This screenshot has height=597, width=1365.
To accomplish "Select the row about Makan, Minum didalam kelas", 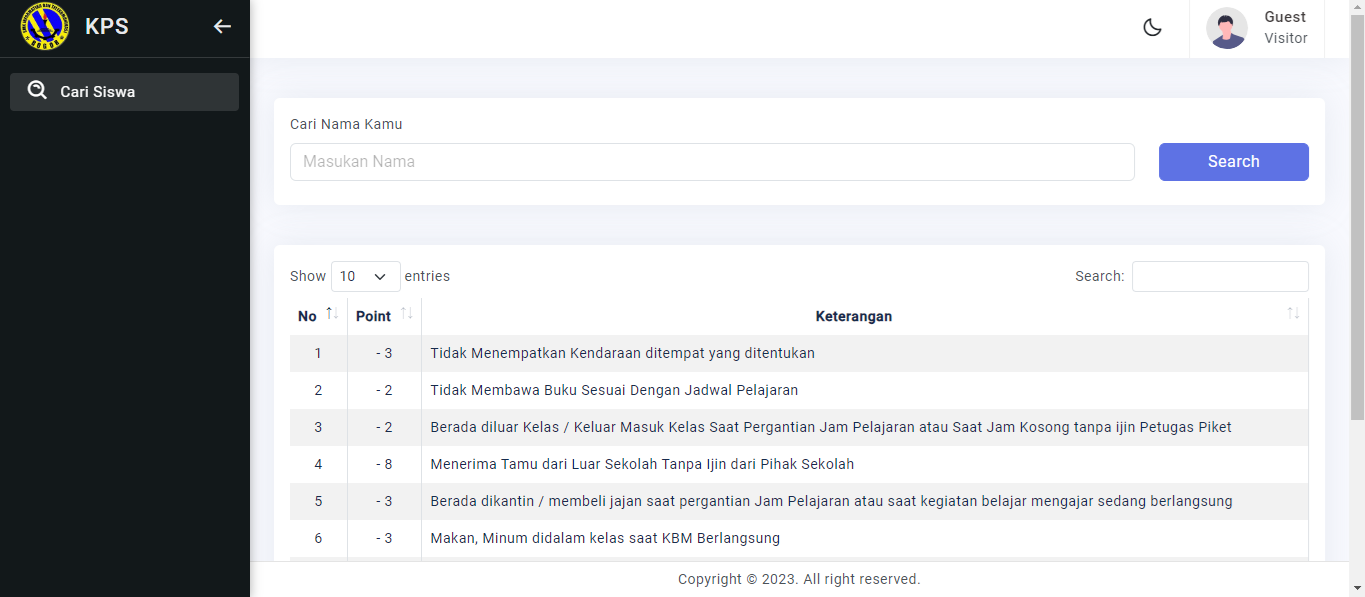I will coord(603,538).
